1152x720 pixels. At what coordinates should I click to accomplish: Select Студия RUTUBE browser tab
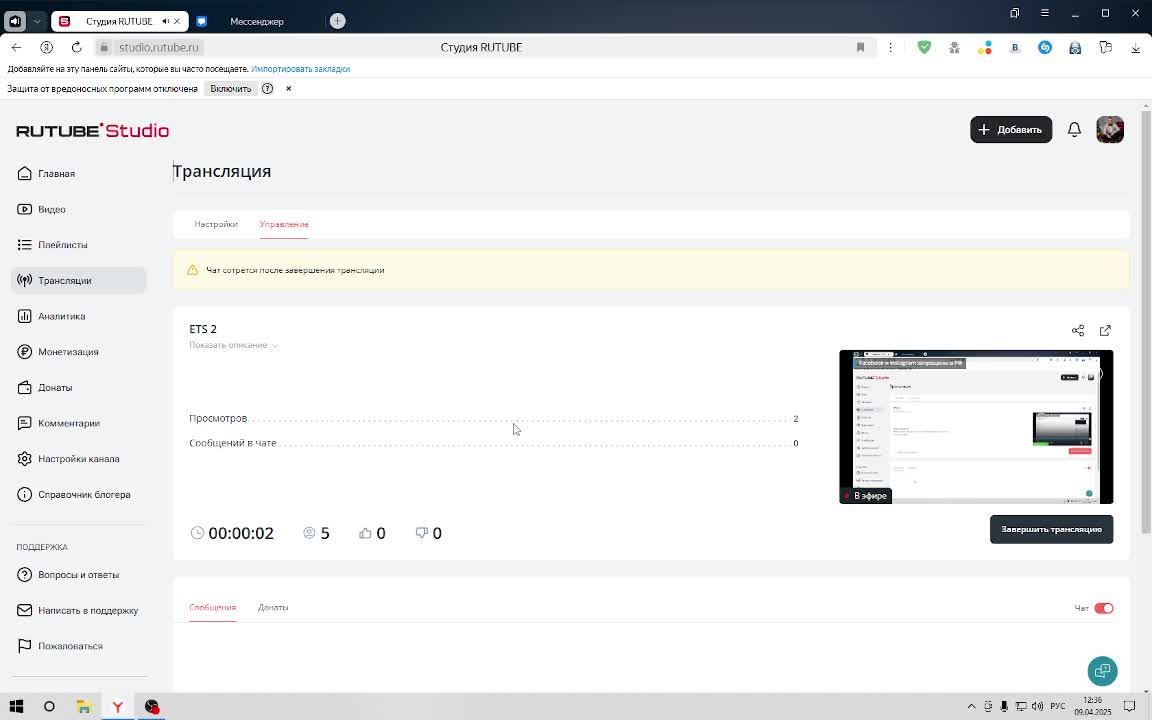[x=119, y=21]
